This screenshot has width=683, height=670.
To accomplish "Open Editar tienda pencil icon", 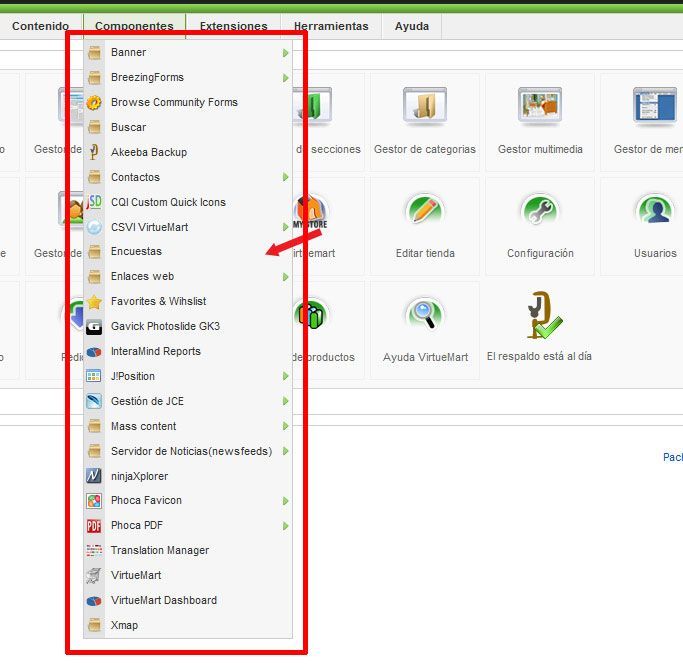I will click(x=425, y=210).
